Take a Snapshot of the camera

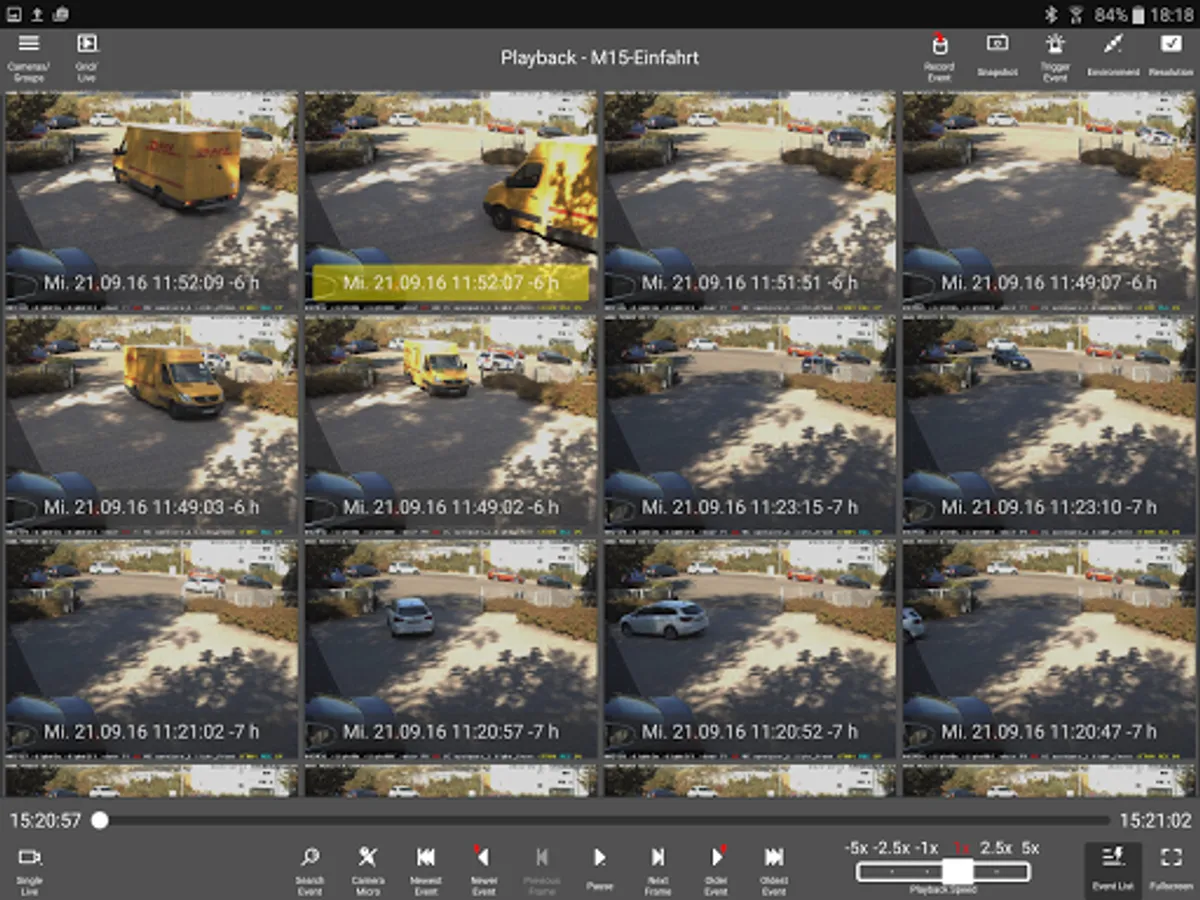pos(997,56)
